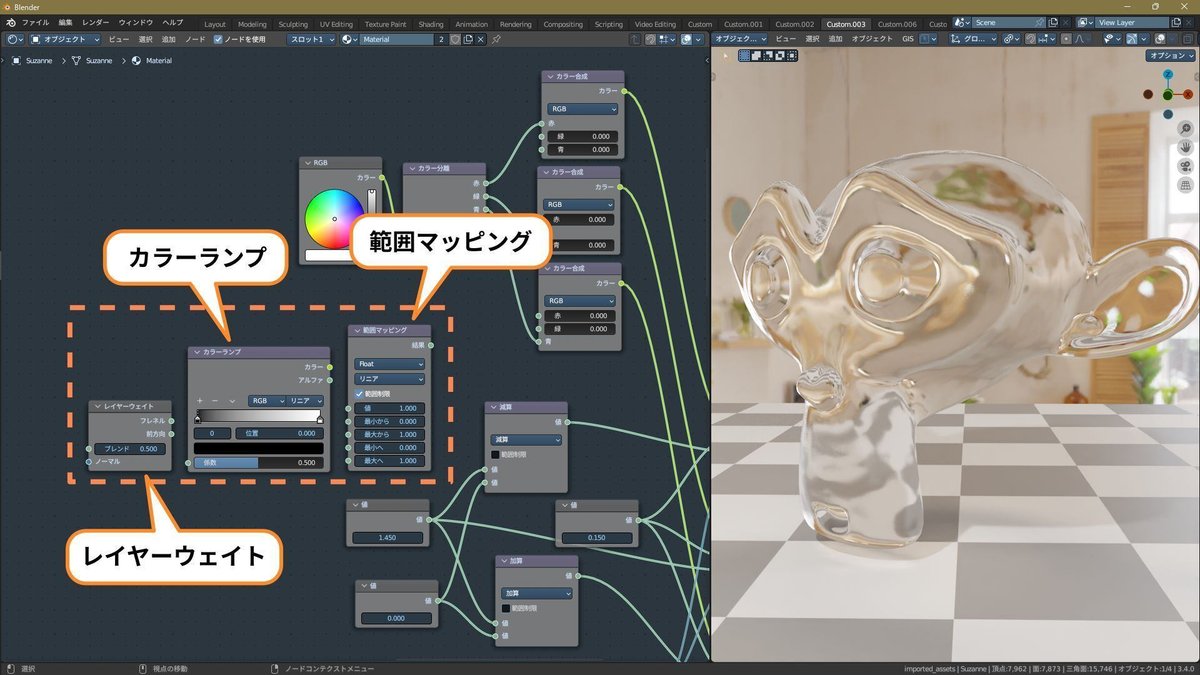Click the fake user shield icon beside Material
The image size is (1200, 675).
[x=455, y=39]
